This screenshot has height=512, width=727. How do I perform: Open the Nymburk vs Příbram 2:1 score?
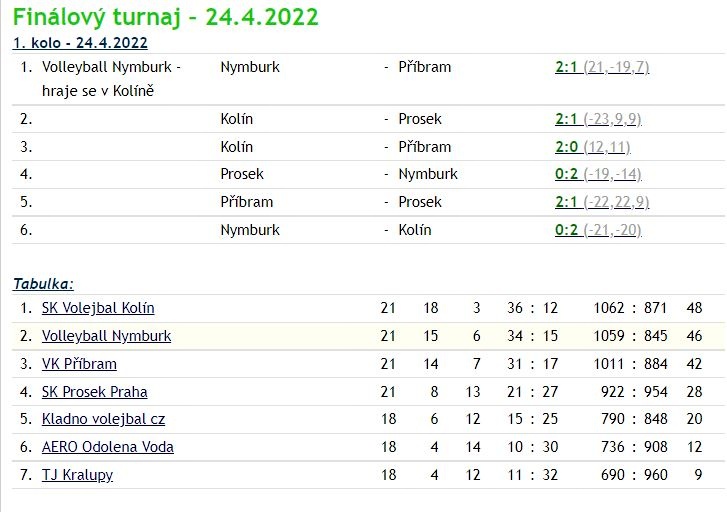(566, 67)
